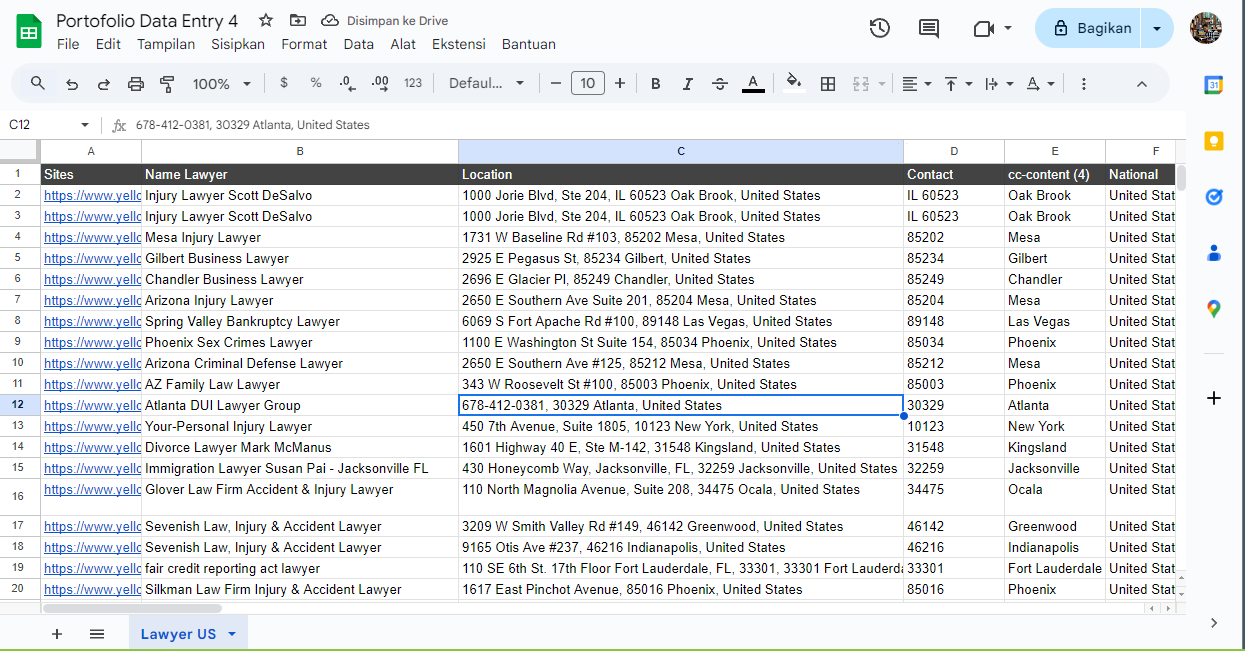Open the Google Maps side panel
This screenshot has height=651, width=1245.
1214,309
